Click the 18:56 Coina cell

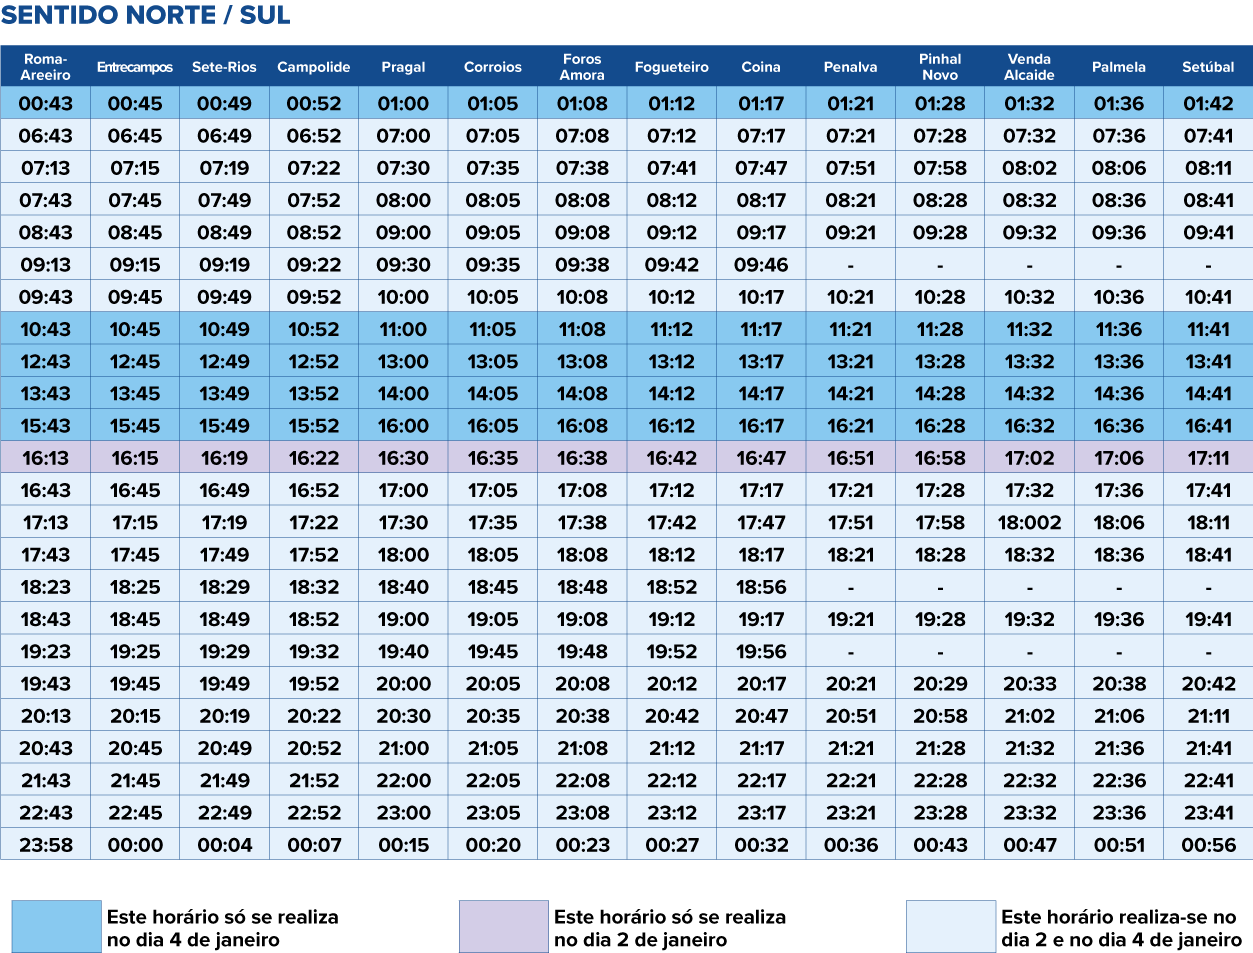tap(761, 587)
